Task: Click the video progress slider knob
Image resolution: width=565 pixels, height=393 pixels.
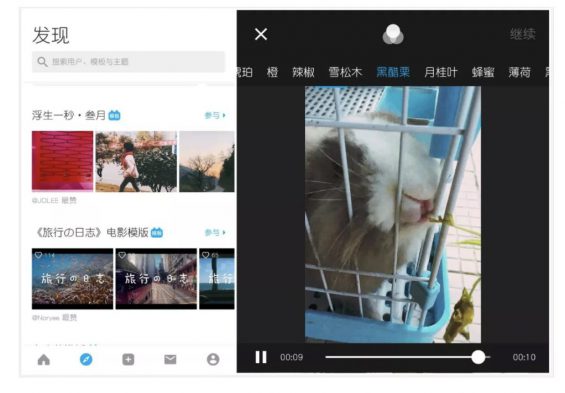Action: point(478,357)
